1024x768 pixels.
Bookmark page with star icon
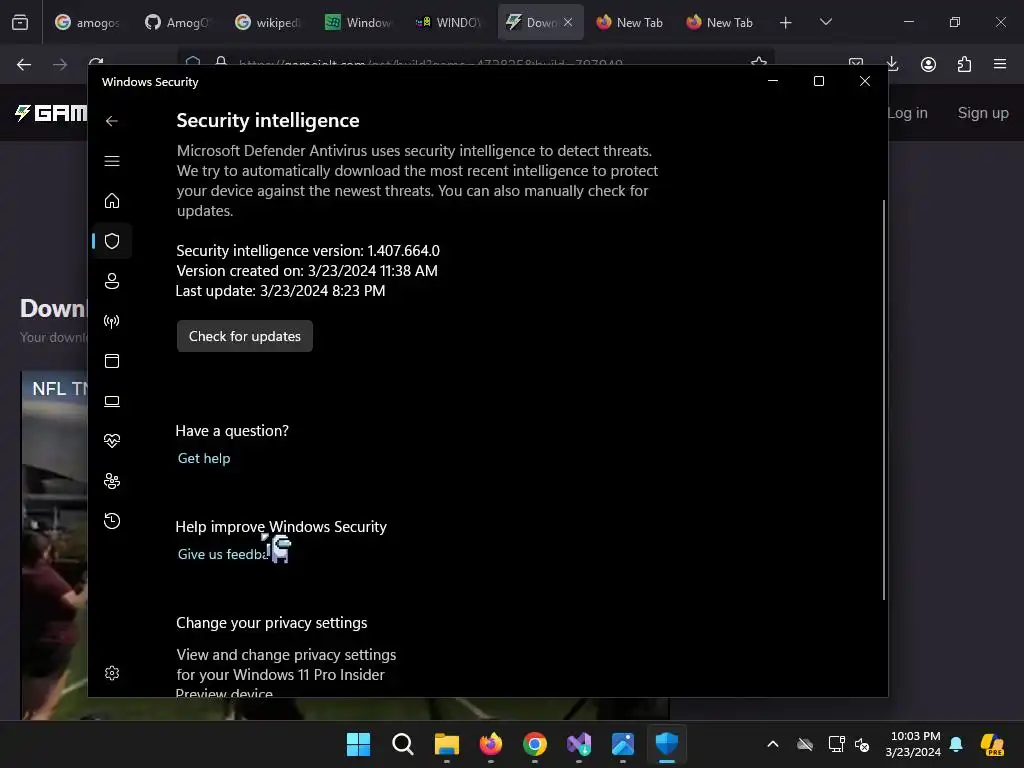pos(759,61)
